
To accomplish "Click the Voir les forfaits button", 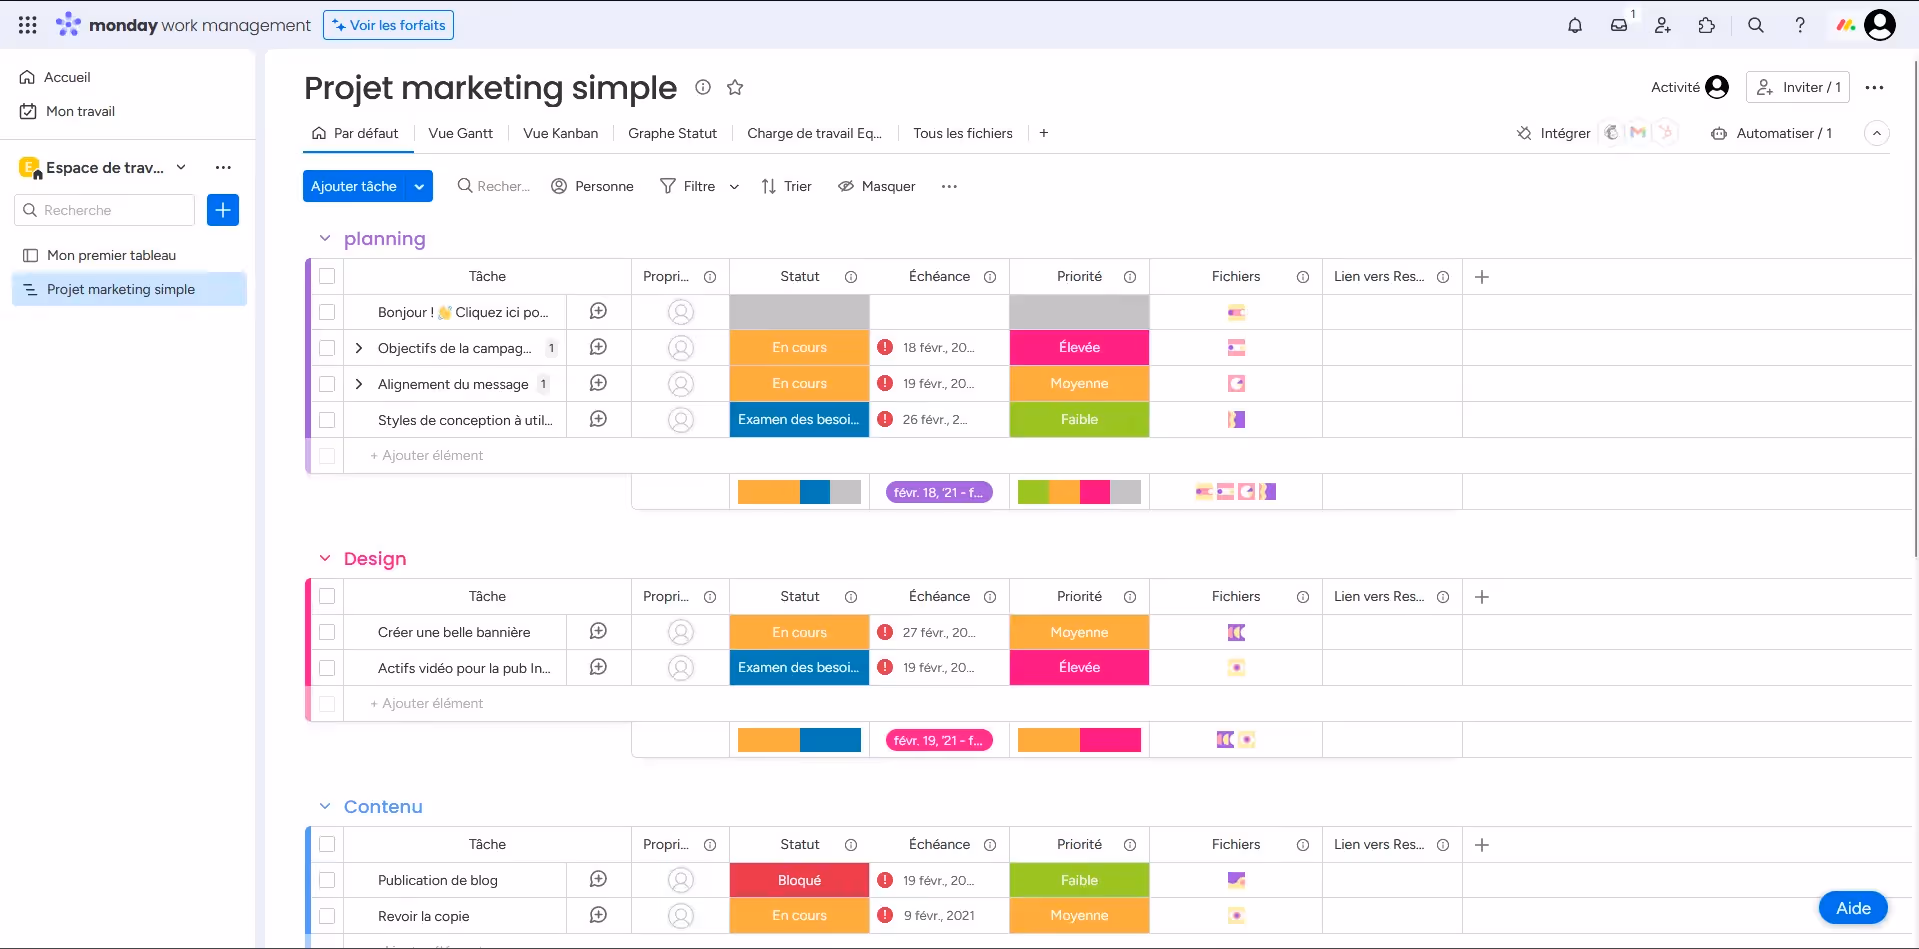I will 388,25.
